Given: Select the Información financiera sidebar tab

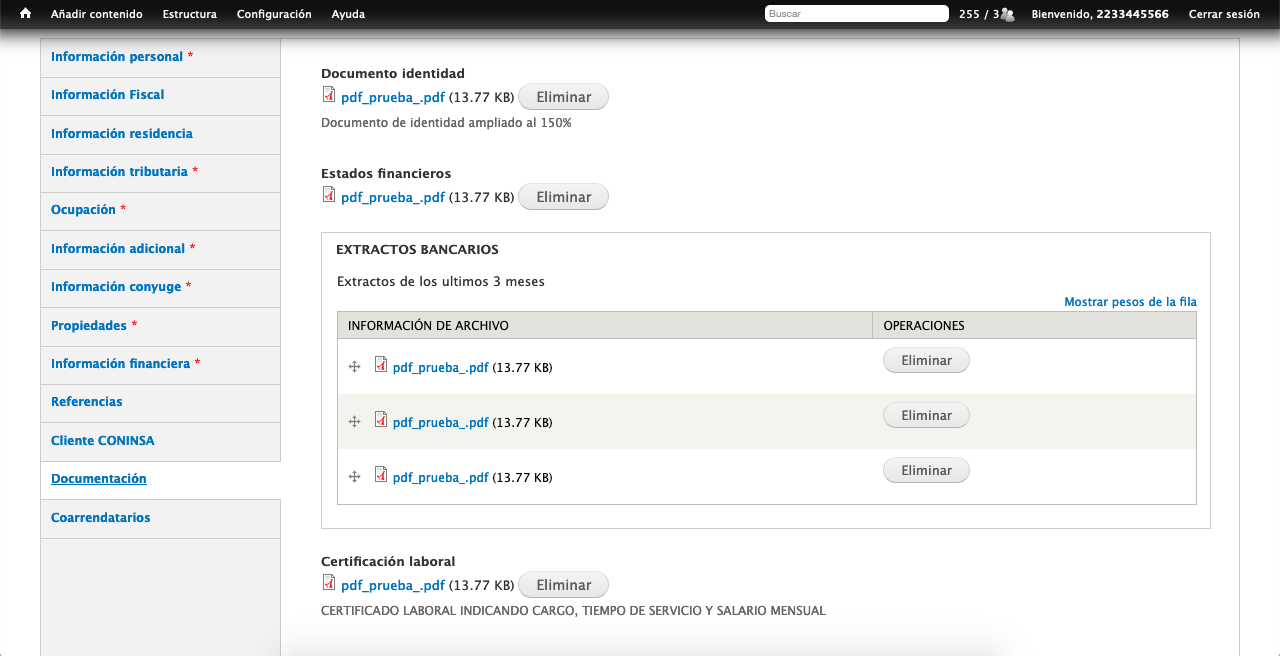Looking at the screenshot, I should point(120,364).
